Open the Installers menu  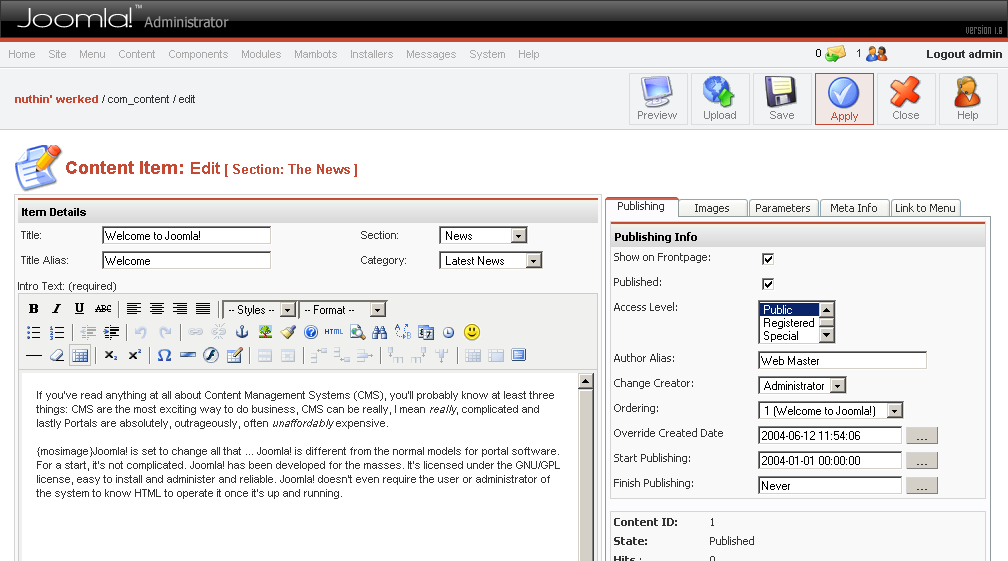[x=372, y=54]
